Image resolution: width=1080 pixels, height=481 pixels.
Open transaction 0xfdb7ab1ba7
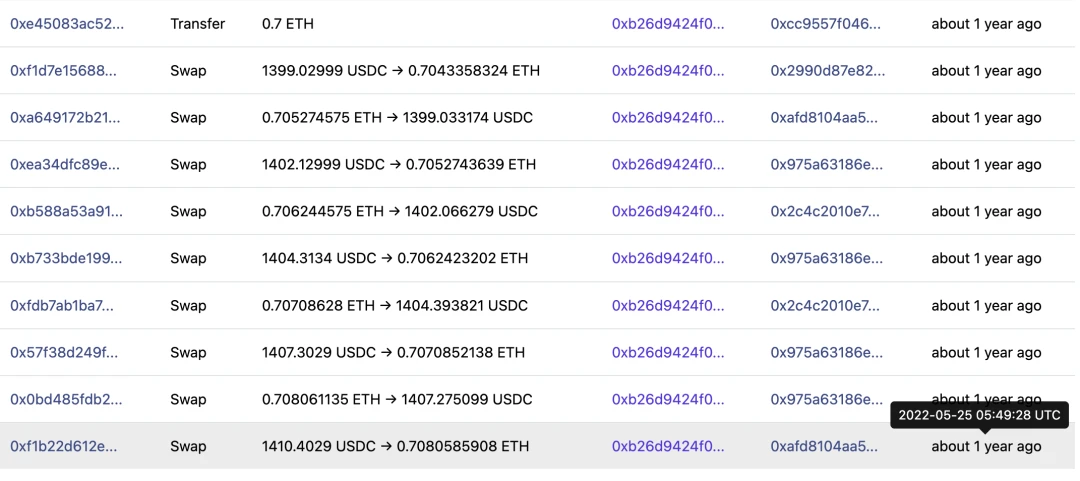click(x=62, y=306)
